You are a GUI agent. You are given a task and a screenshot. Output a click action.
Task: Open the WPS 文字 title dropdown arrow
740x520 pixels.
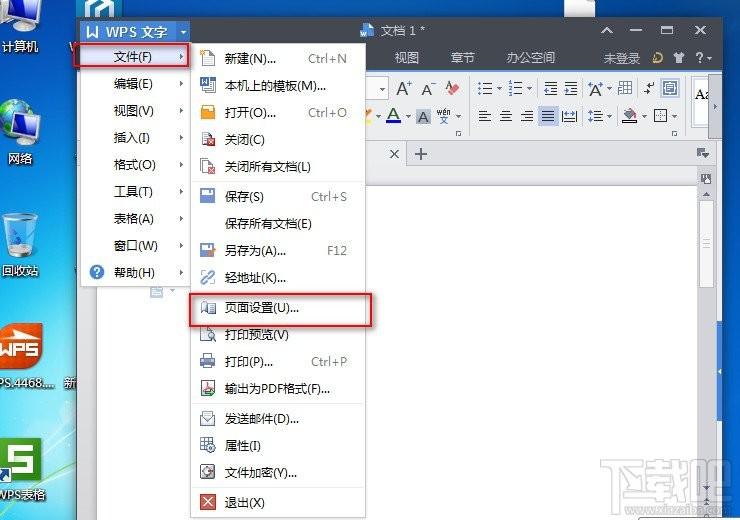tap(183, 32)
